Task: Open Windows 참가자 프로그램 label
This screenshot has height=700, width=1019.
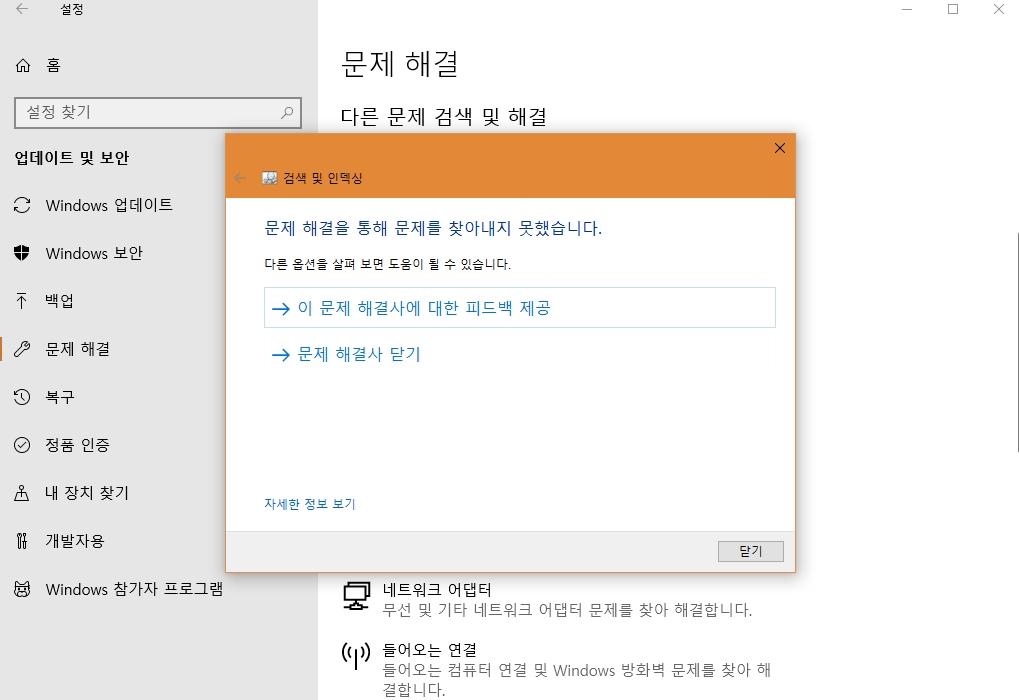Action: pos(135,590)
